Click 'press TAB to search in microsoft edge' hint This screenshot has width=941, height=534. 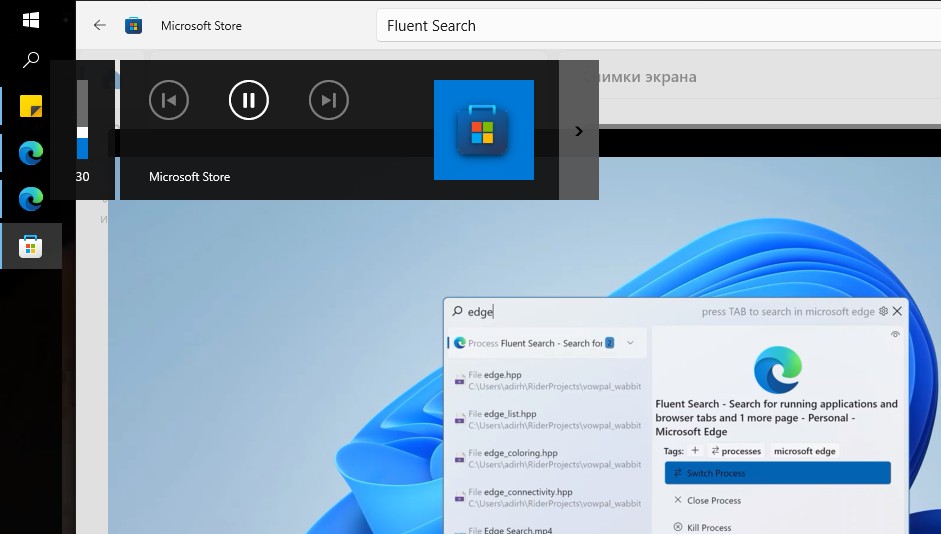coord(787,311)
